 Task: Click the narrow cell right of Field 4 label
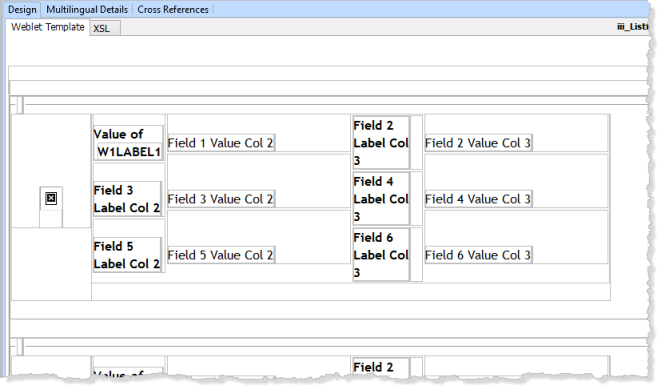(416, 199)
